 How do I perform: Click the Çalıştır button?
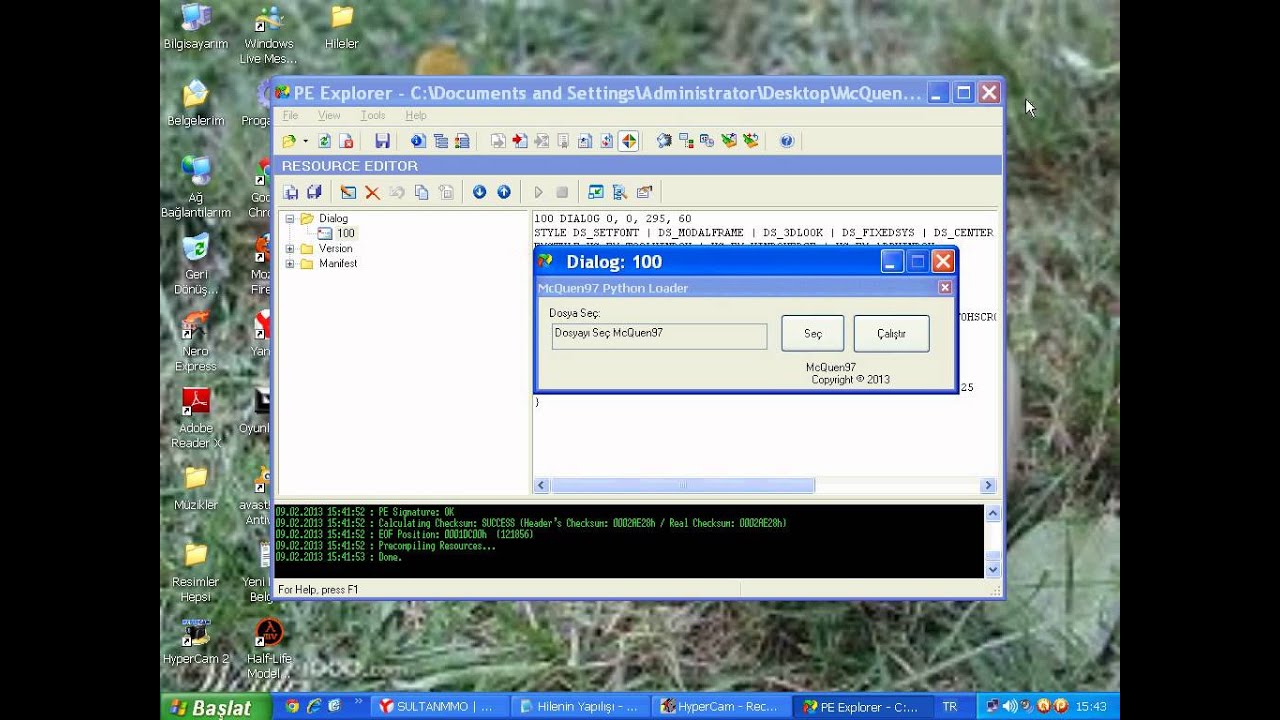coord(891,334)
